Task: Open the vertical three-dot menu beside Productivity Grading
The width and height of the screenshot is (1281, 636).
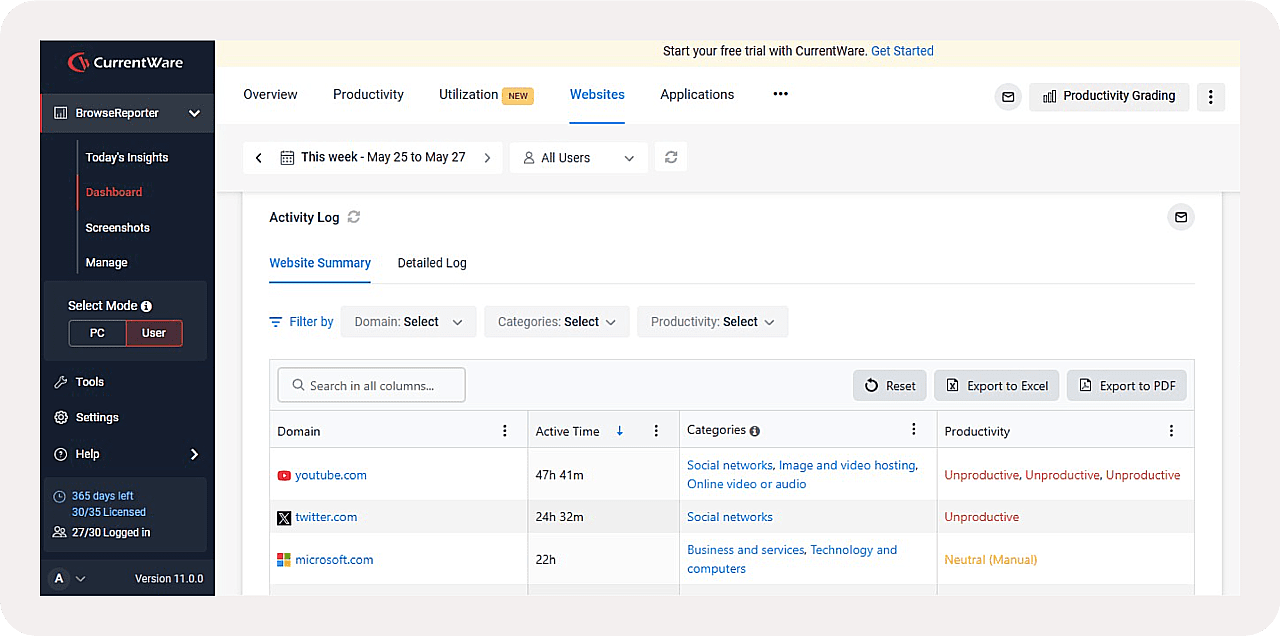Action: 1210,97
